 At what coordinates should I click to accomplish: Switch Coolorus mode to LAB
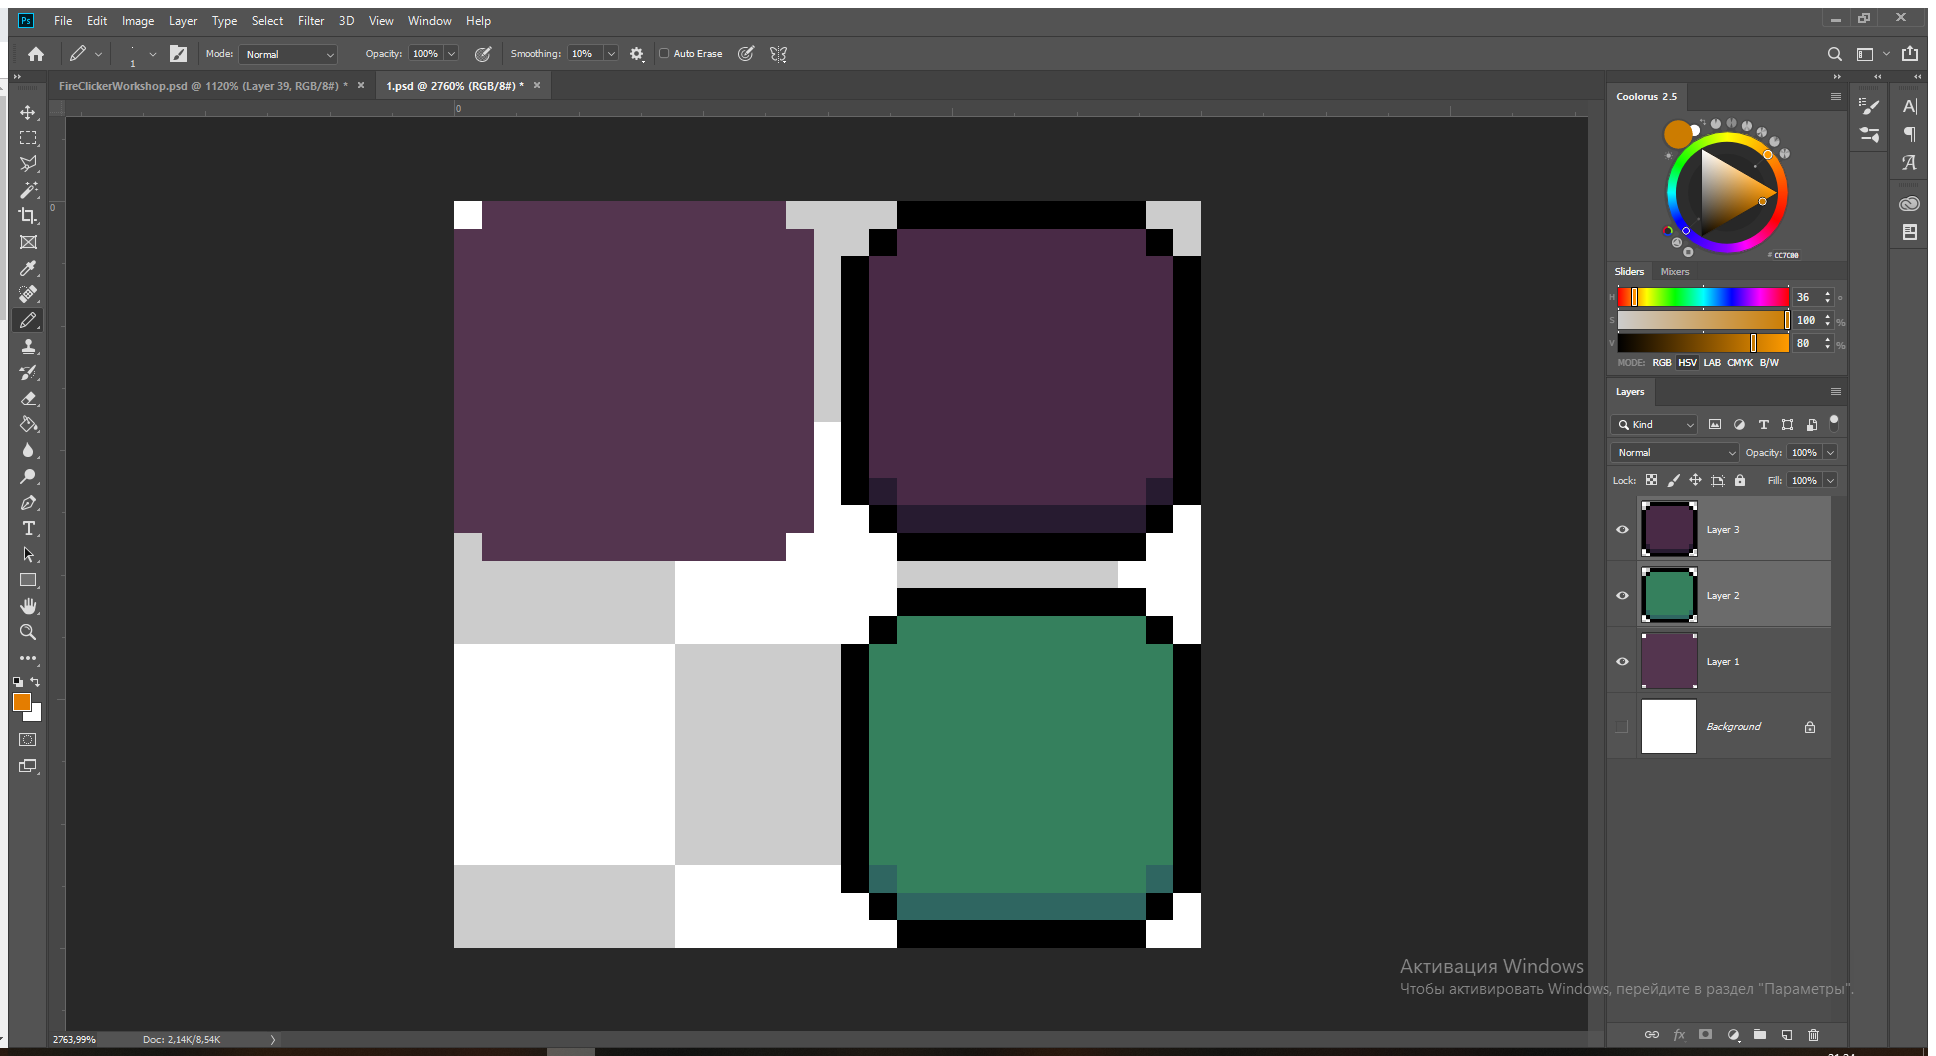click(x=1712, y=363)
